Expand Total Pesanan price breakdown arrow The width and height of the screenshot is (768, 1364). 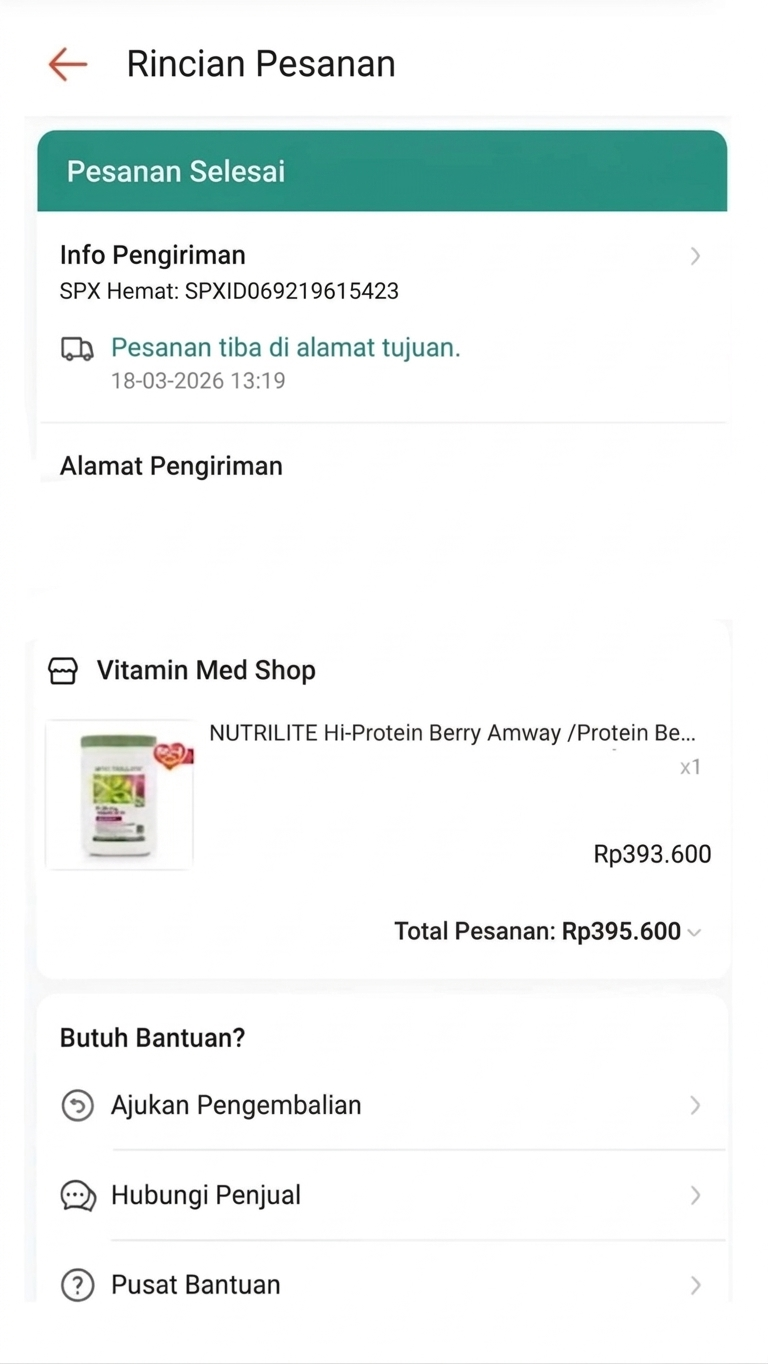point(695,933)
